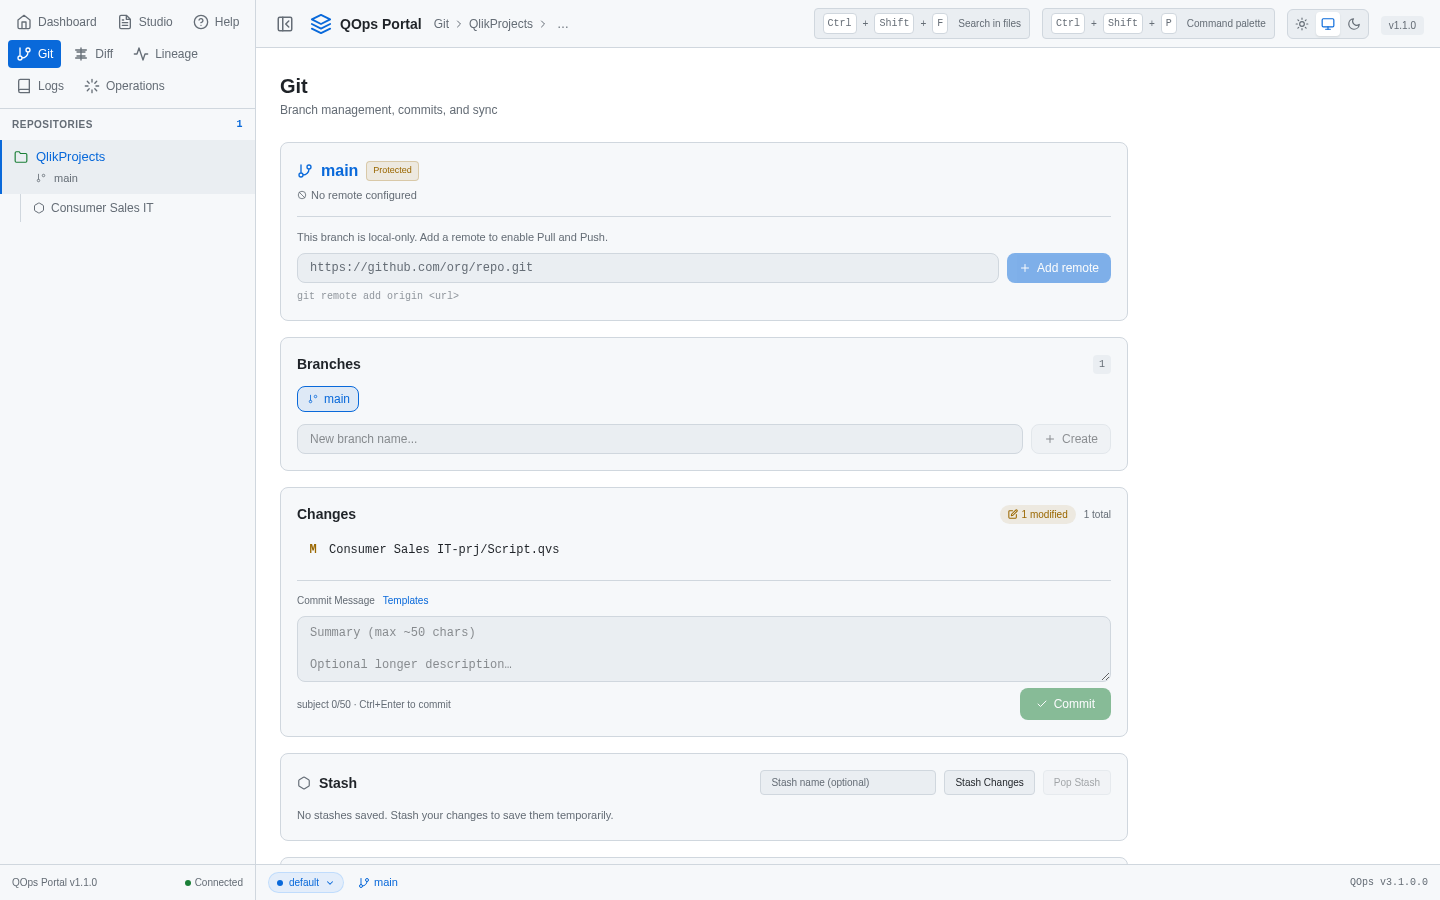Click the Connected status indicator
Screen dimensions: 1440x900
click(214, 883)
